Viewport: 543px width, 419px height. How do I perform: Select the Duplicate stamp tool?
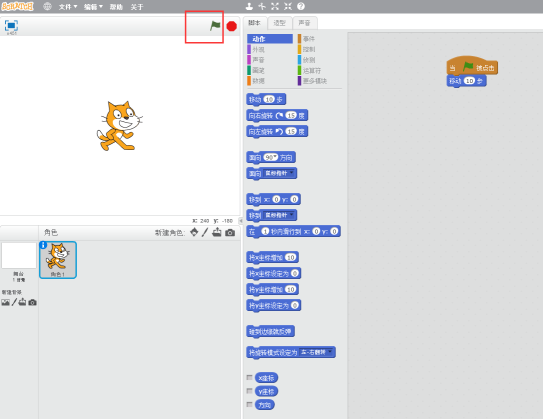click(x=249, y=6)
